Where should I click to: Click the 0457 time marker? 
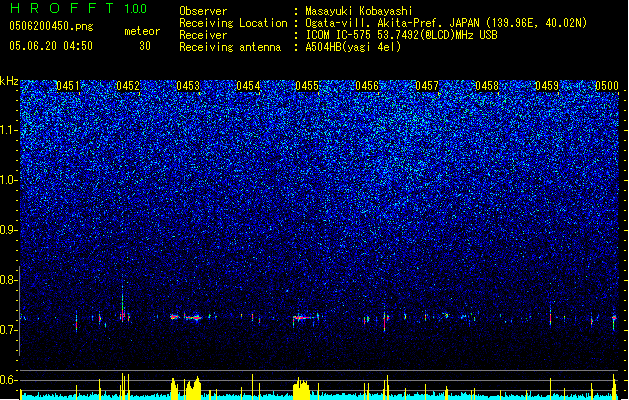427,86
